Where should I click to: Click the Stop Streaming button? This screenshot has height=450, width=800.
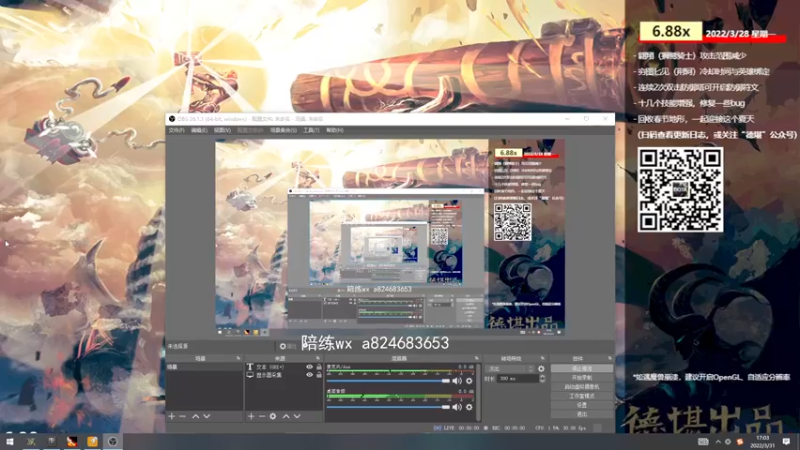pyautogui.click(x=582, y=368)
